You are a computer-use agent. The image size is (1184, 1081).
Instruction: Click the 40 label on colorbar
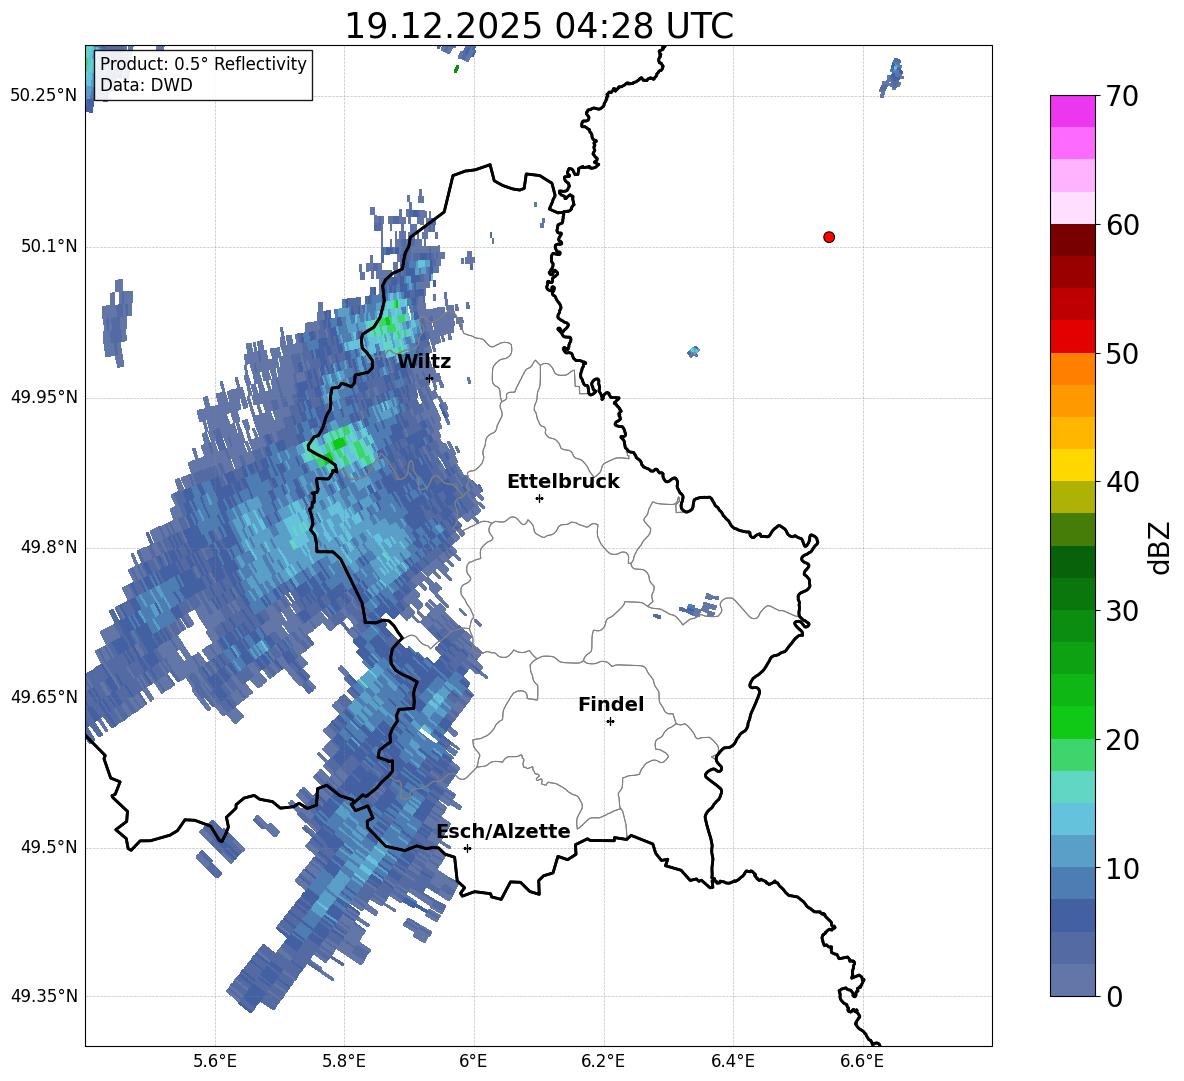1122,482
